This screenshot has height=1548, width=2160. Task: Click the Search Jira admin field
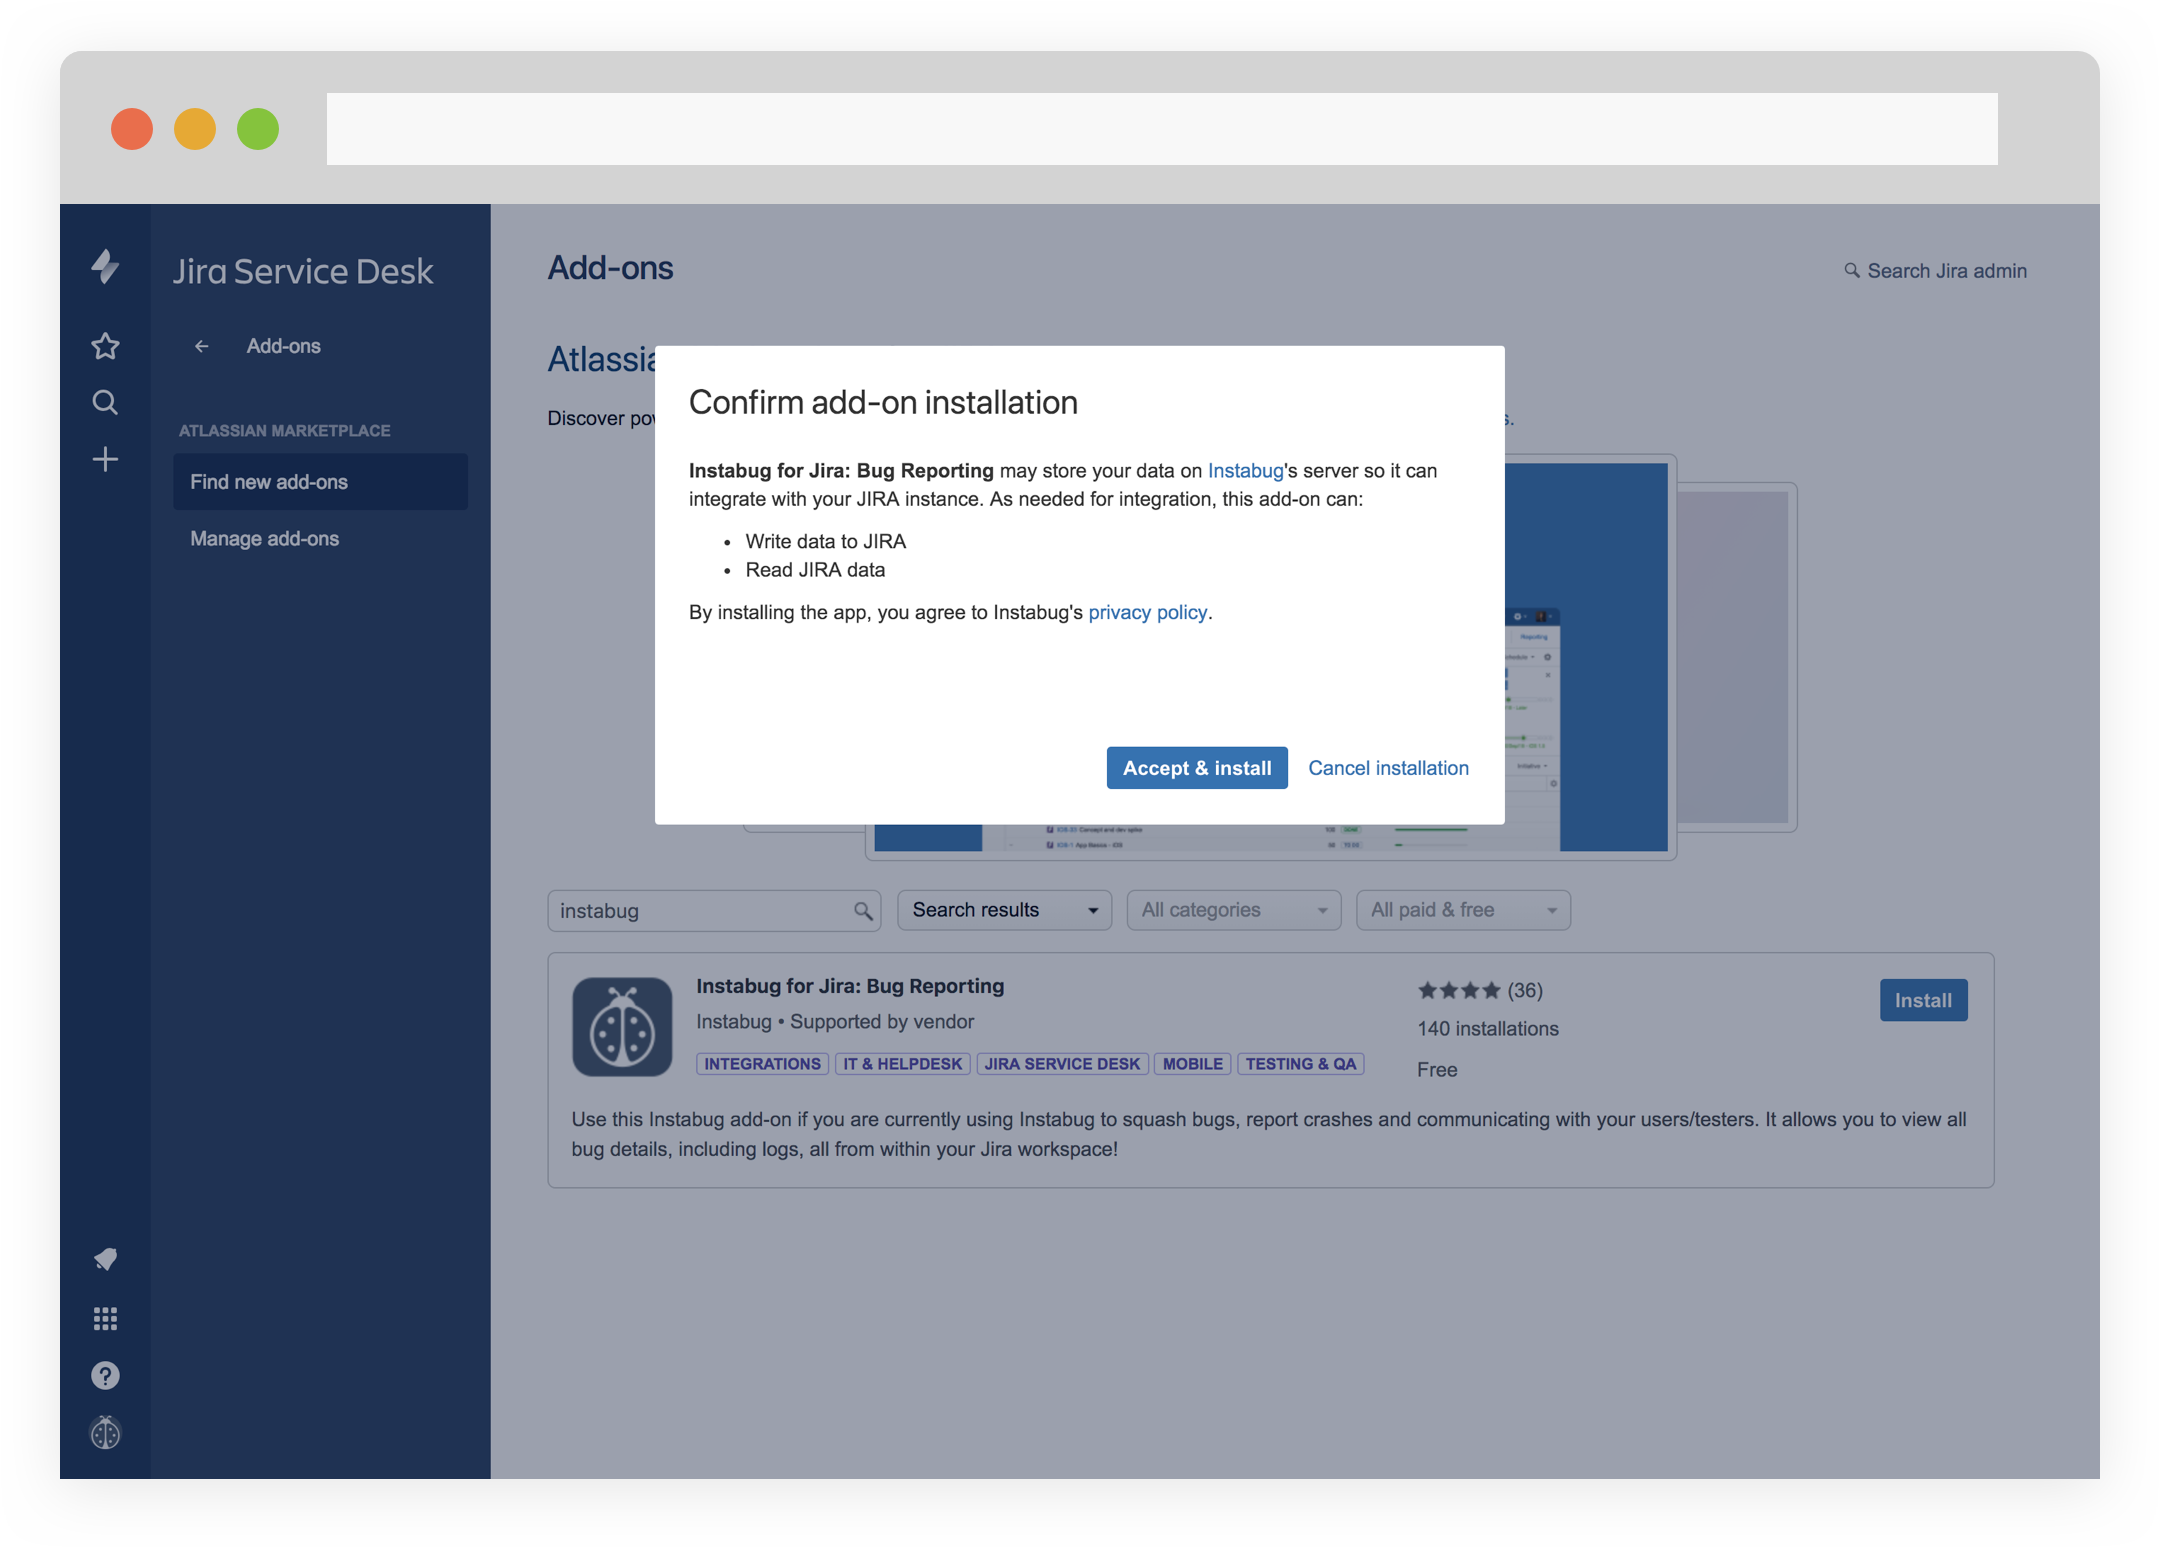click(x=1946, y=271)
